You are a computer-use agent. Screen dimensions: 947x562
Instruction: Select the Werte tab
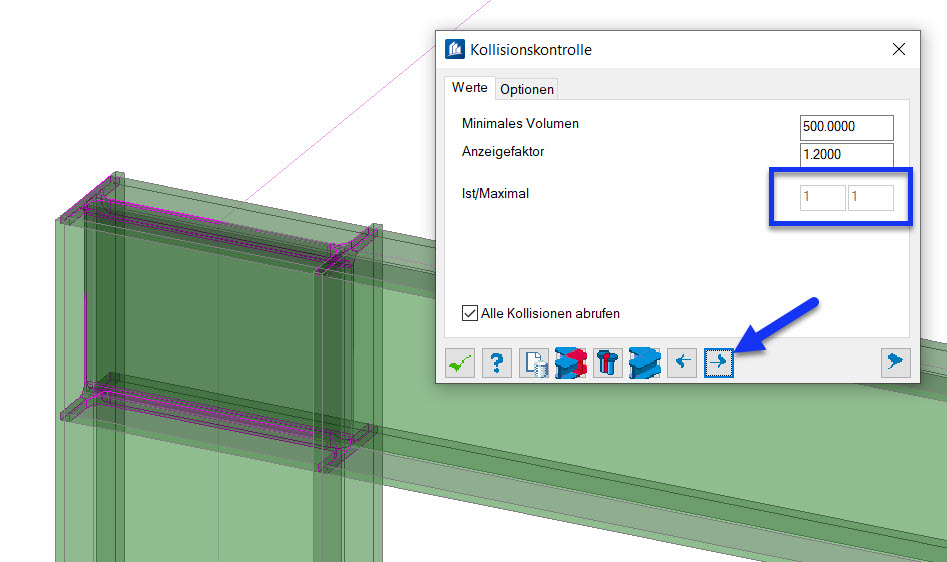click(469, 88)
